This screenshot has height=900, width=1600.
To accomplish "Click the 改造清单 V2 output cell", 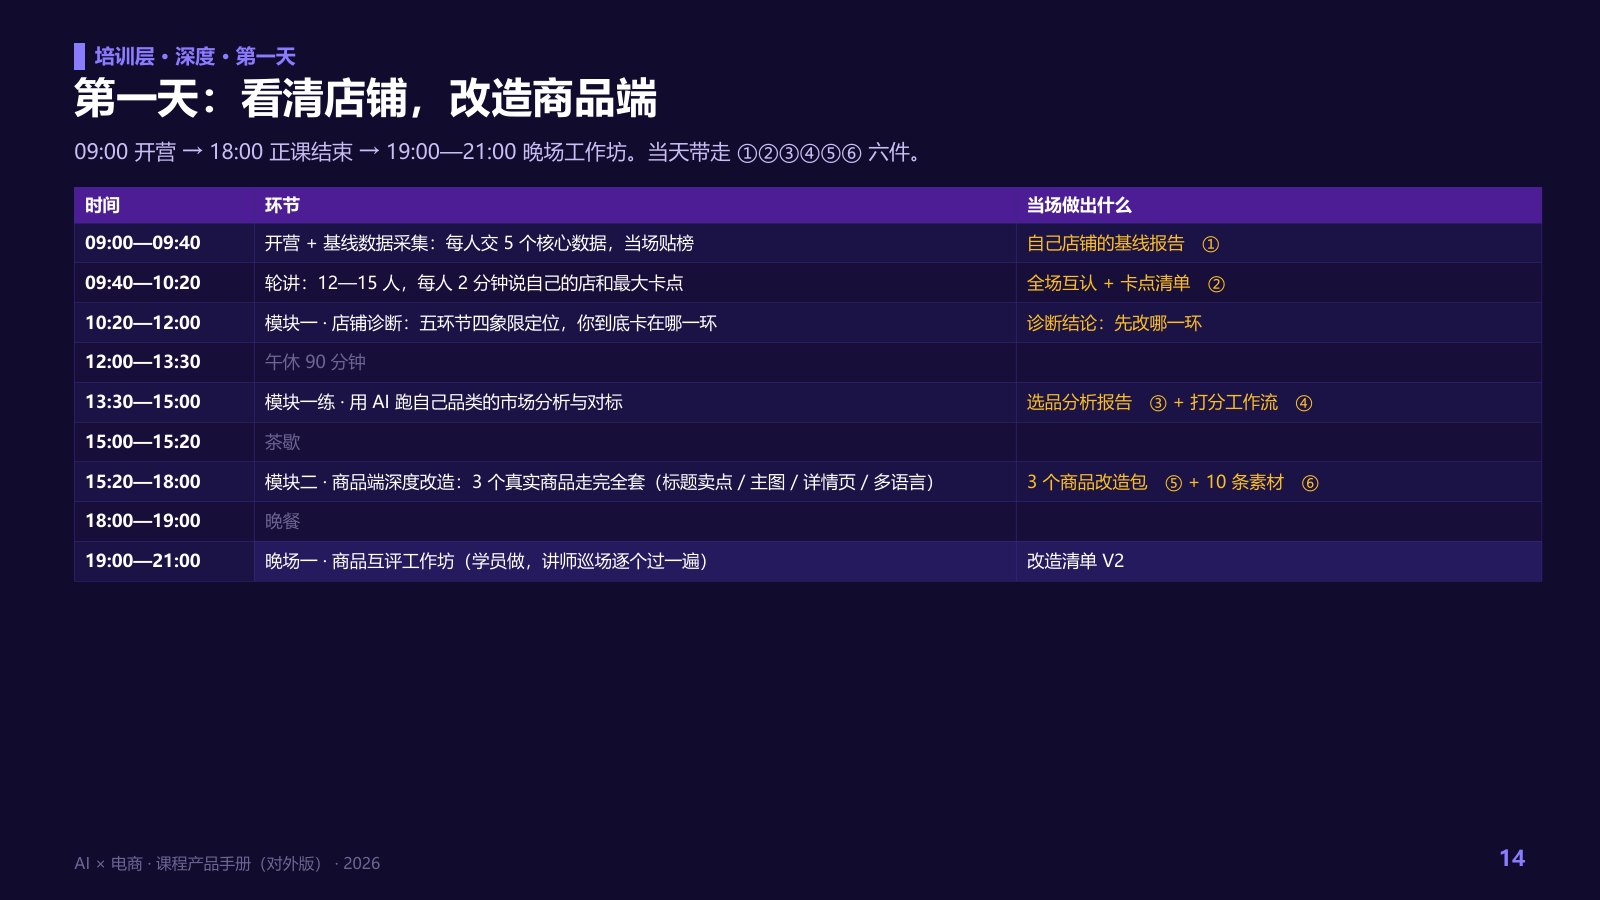I will click(1279, 561).
